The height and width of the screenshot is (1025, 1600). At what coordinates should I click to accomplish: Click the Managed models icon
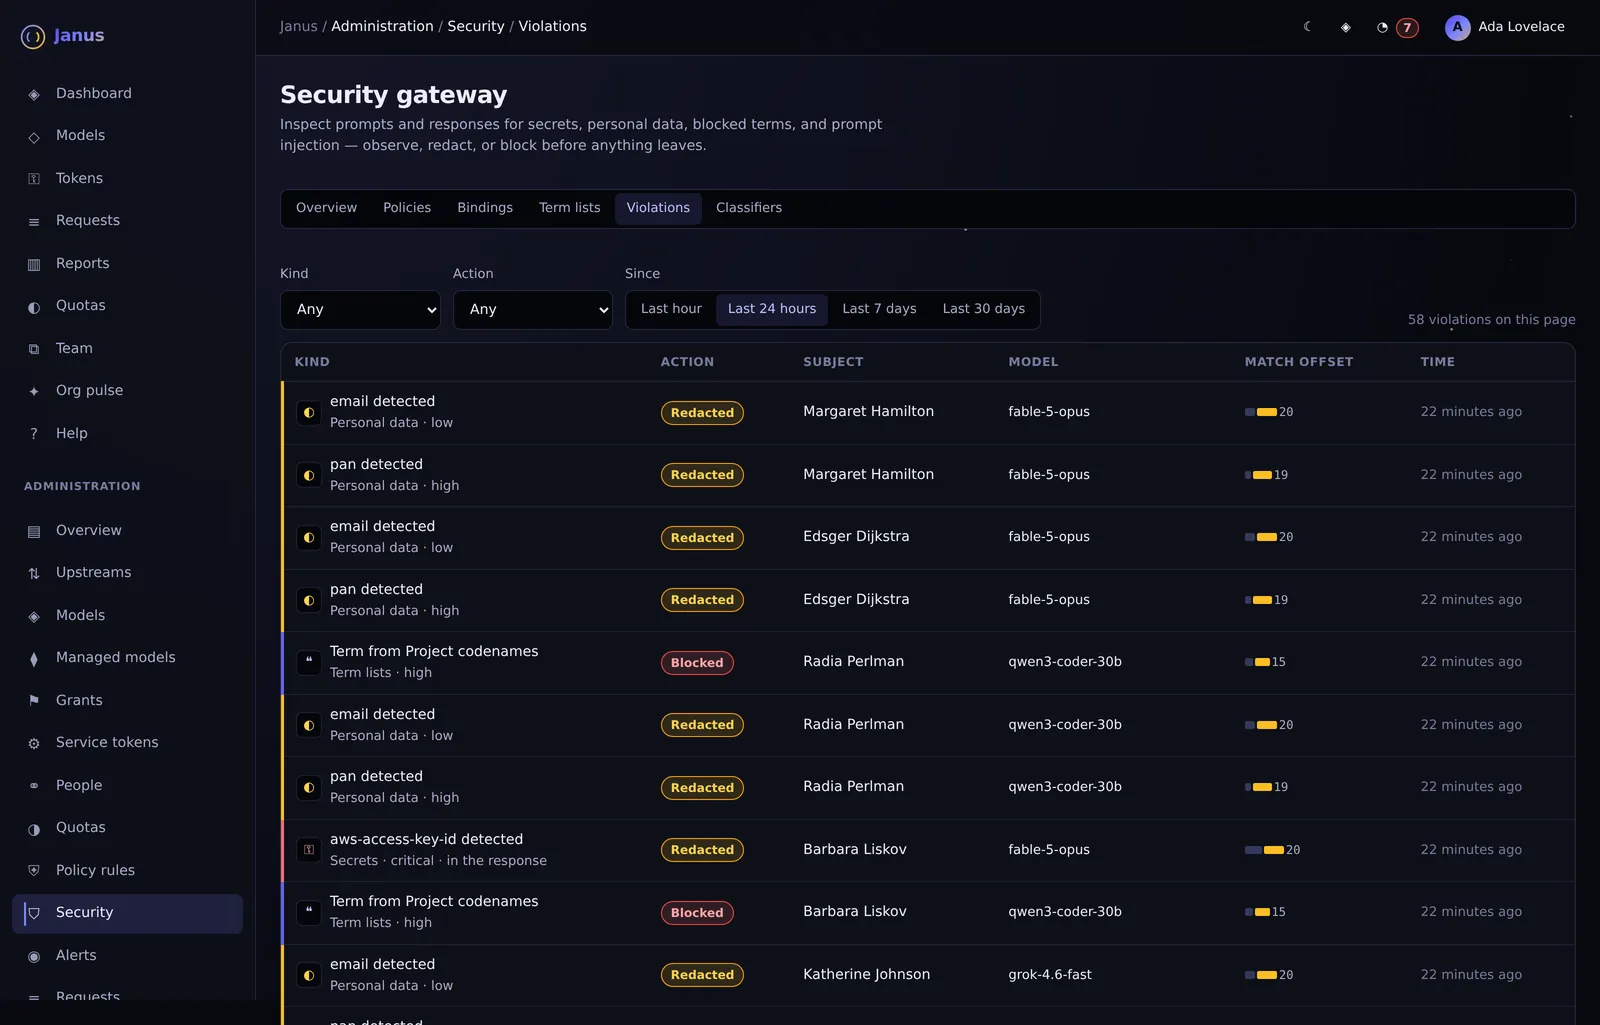pos(34,658)
